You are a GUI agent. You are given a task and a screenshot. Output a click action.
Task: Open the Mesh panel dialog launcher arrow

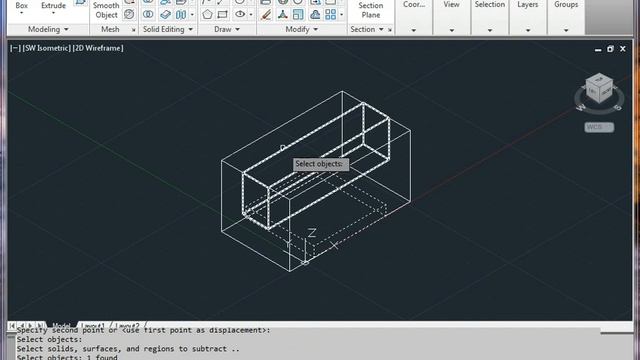(x=133, y=30)
